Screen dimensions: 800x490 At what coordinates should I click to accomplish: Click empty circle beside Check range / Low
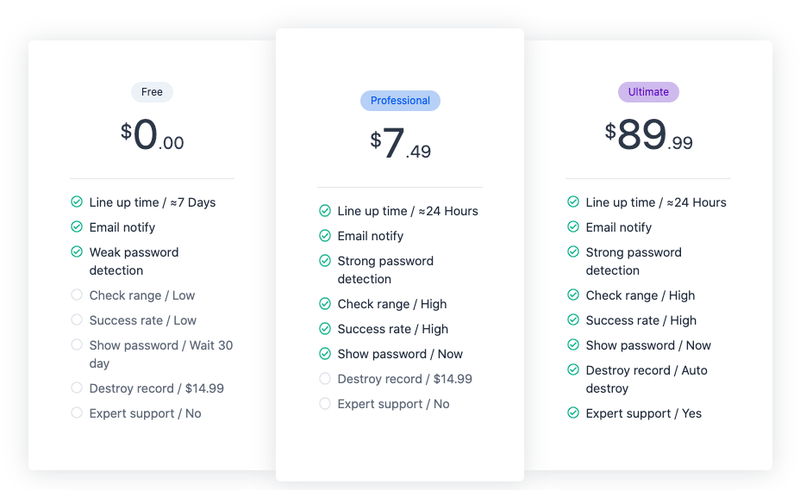(x=77, y=295)
